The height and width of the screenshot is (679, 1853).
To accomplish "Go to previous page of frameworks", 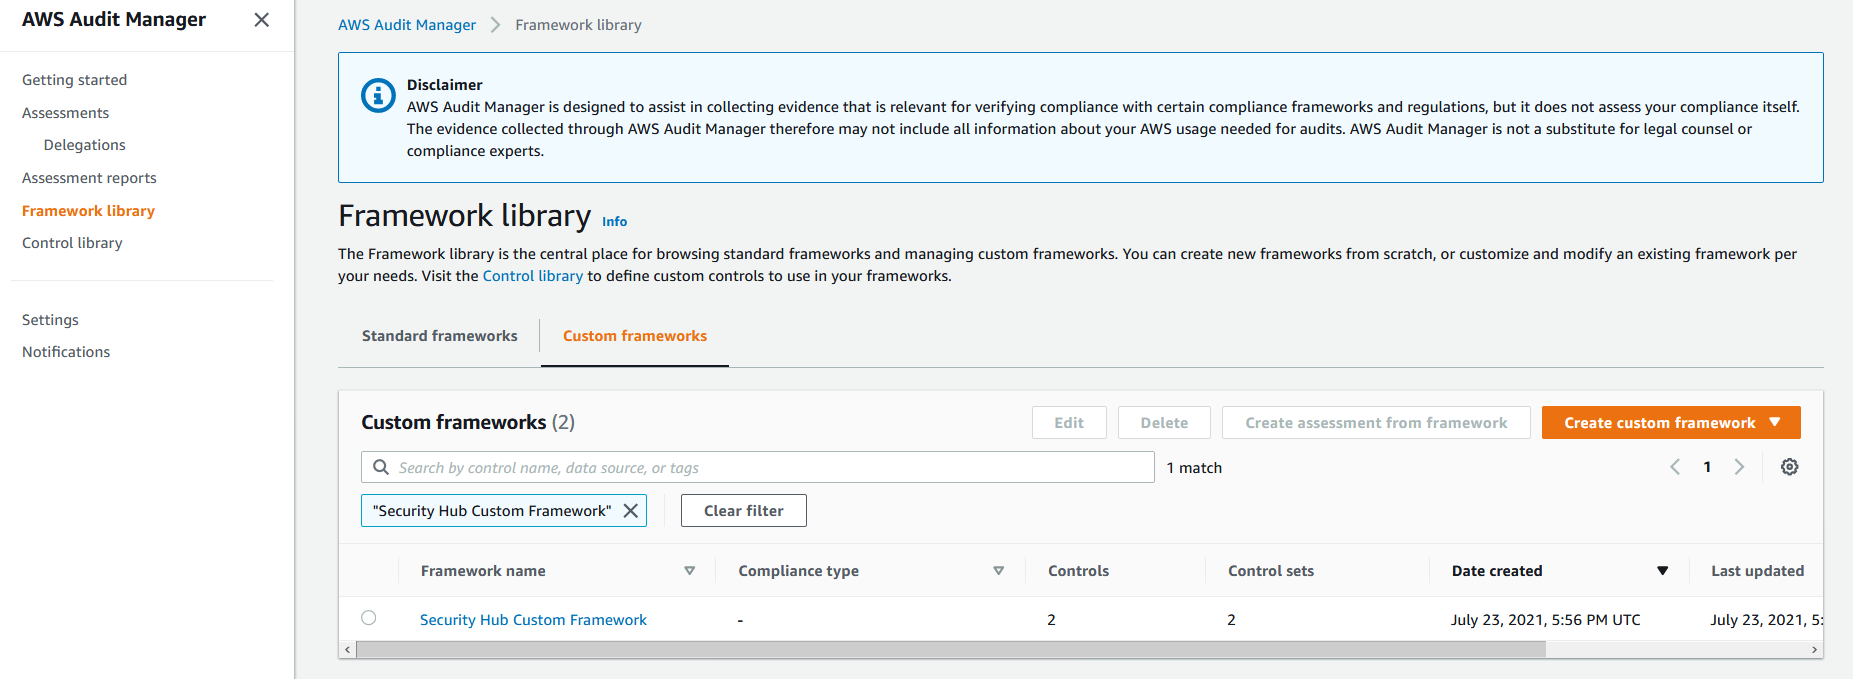I will [x=1675, y=467].
